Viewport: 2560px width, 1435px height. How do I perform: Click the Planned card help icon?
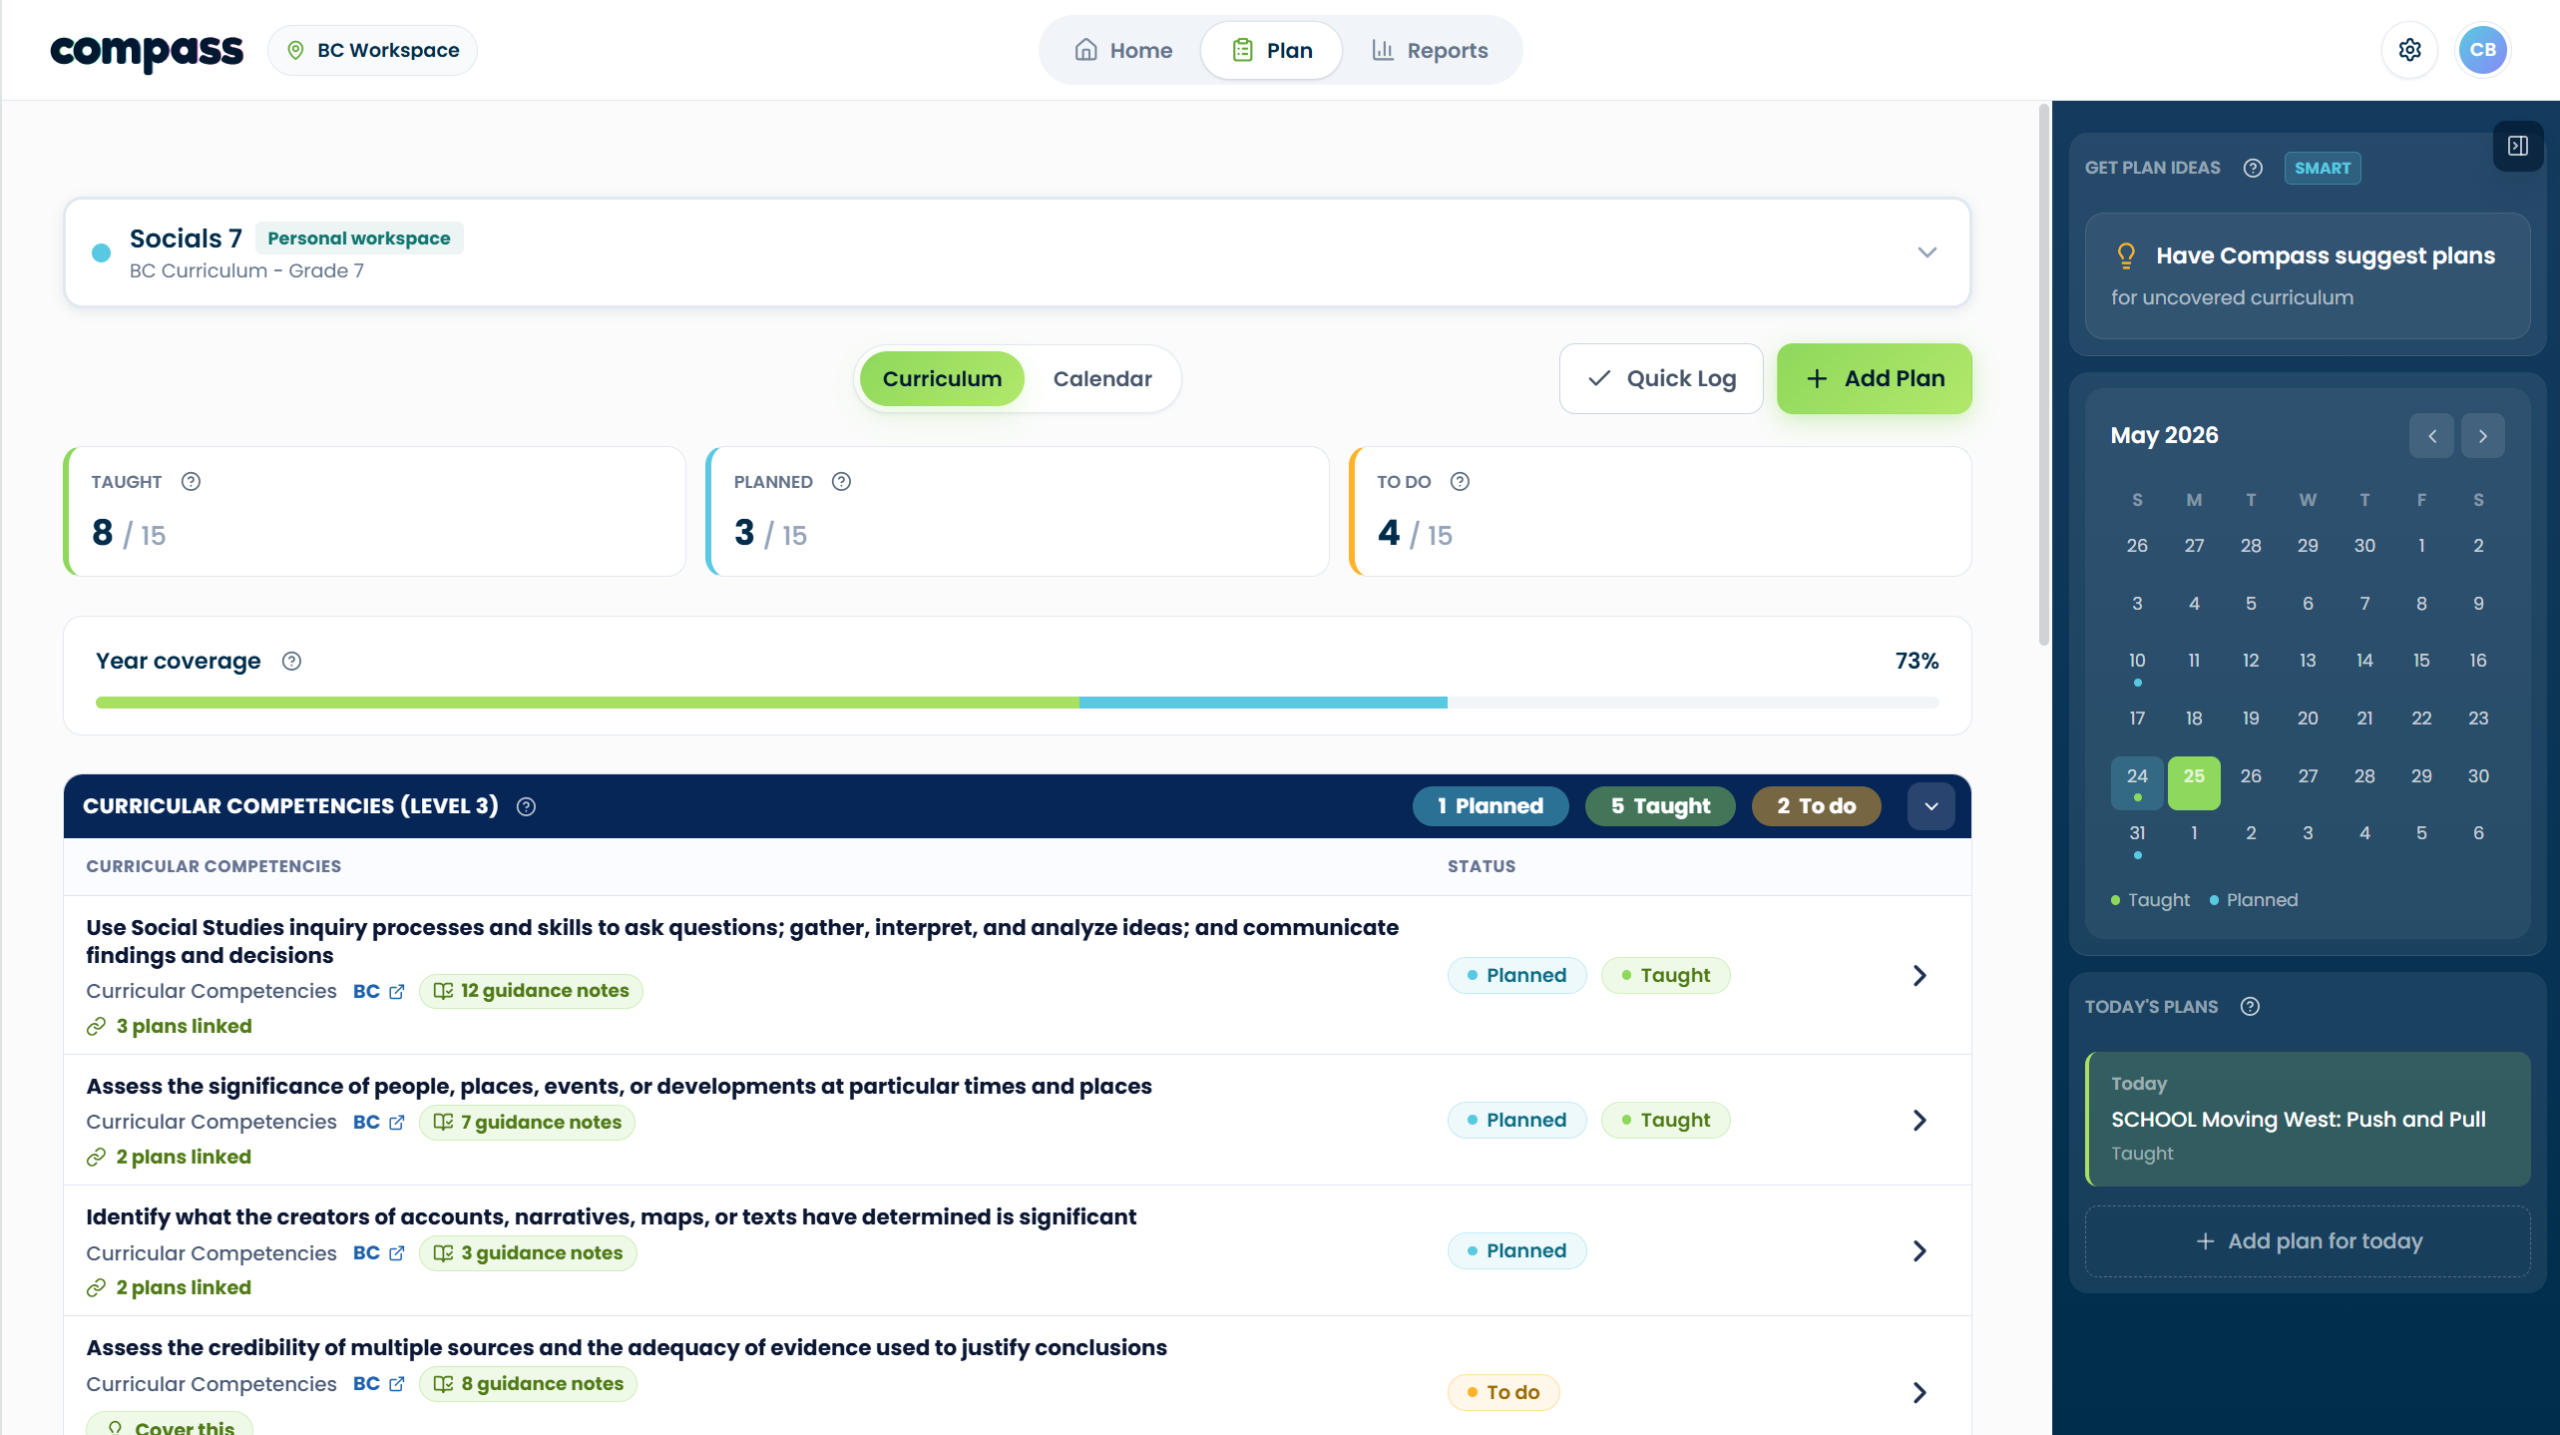[842, 482]
